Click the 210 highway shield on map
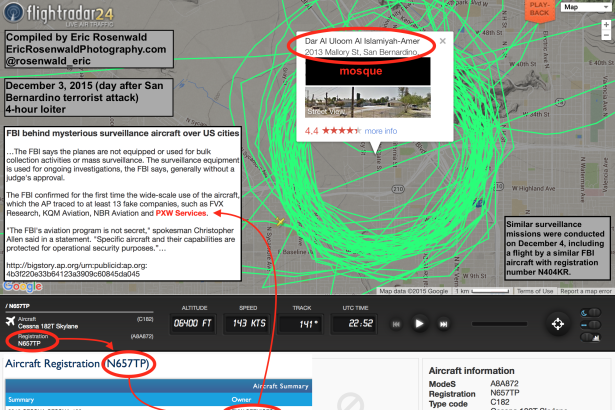Image resolution: width=615 pixels, height=410 pixels. click(398, 190)
